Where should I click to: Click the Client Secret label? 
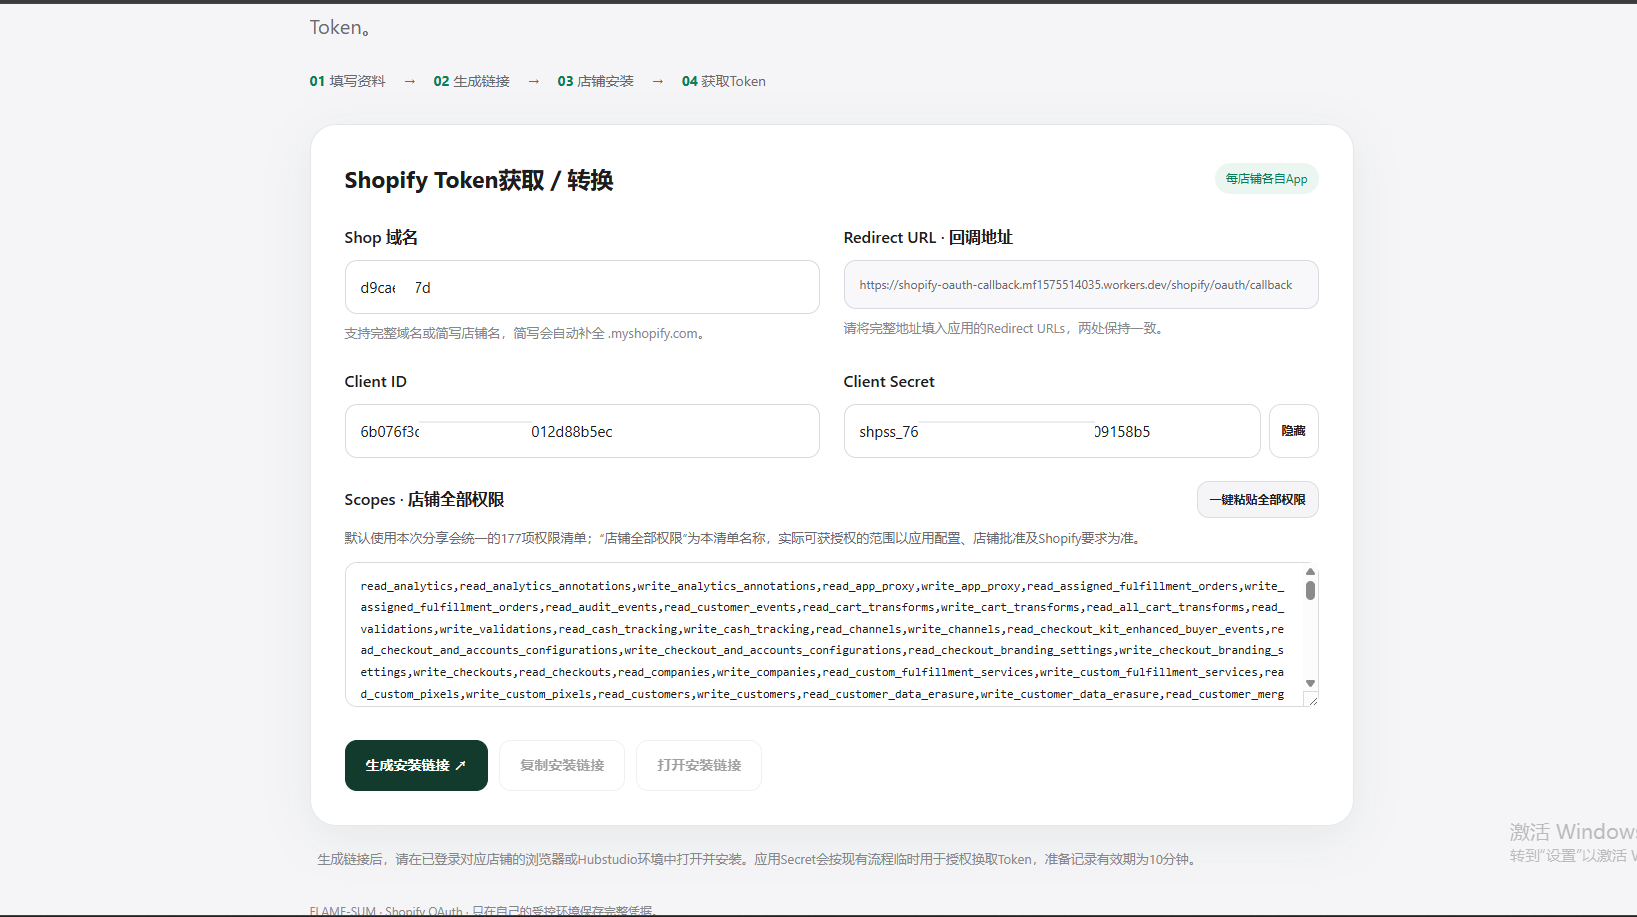(889, 381)
